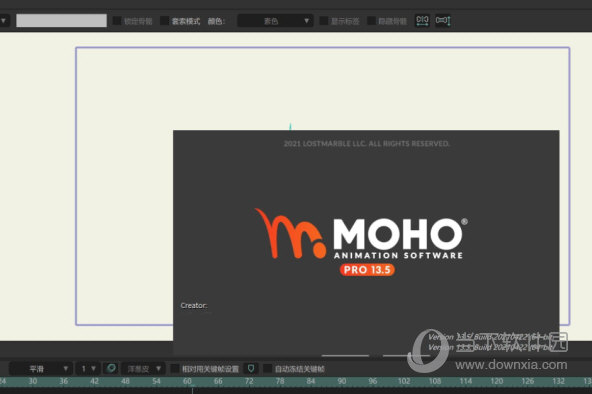This screenshot has height=394, width=592.
Task: Toggle the 自动冻结关键帧 checkbox
Action: coord(267,368)
